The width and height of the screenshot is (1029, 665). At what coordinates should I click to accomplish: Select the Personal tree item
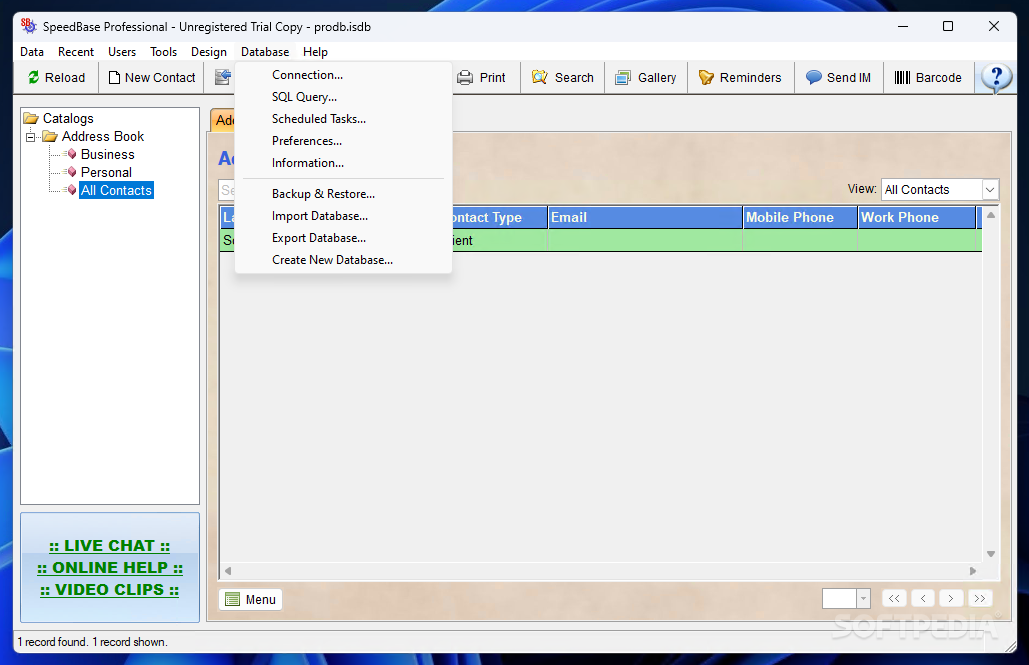(106, 172)
